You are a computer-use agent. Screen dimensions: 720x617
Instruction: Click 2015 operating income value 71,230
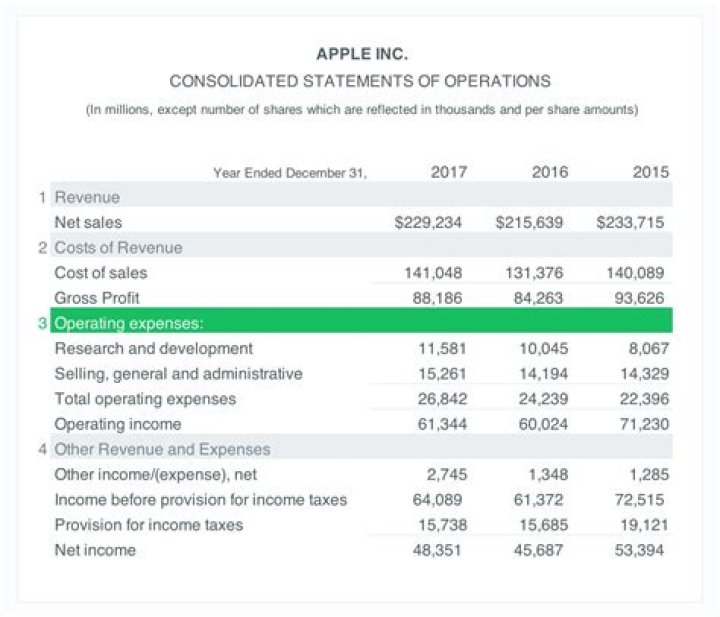644,423
